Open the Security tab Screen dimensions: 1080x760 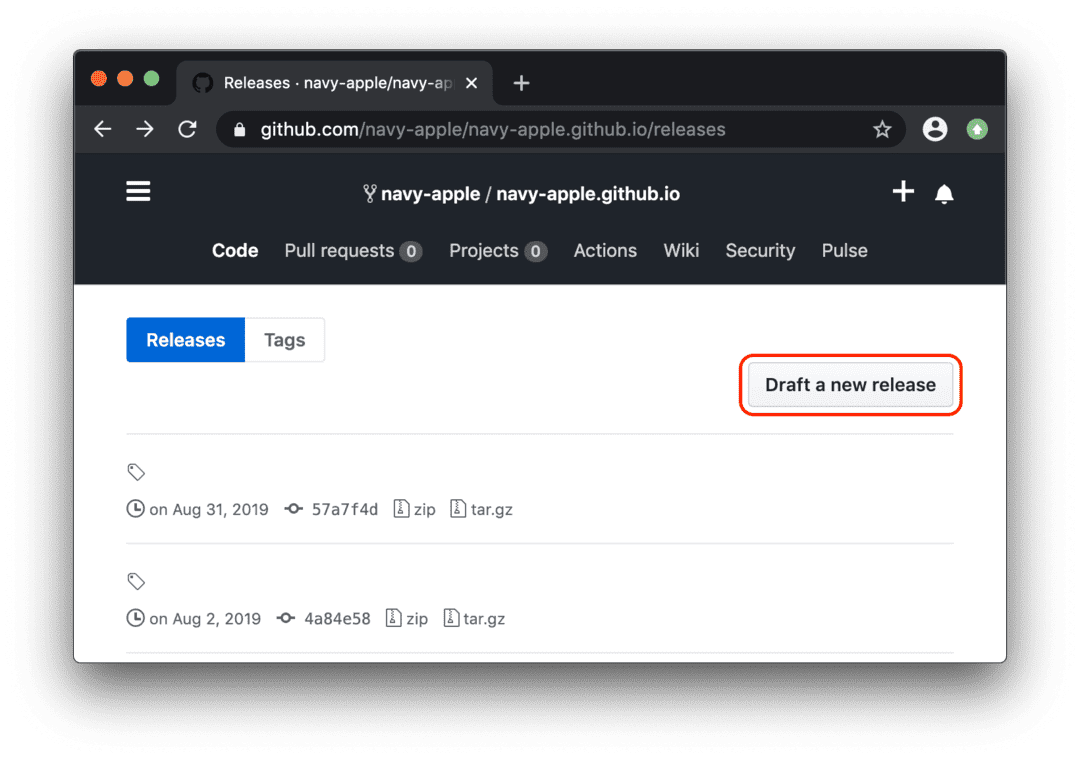point(760,251)
